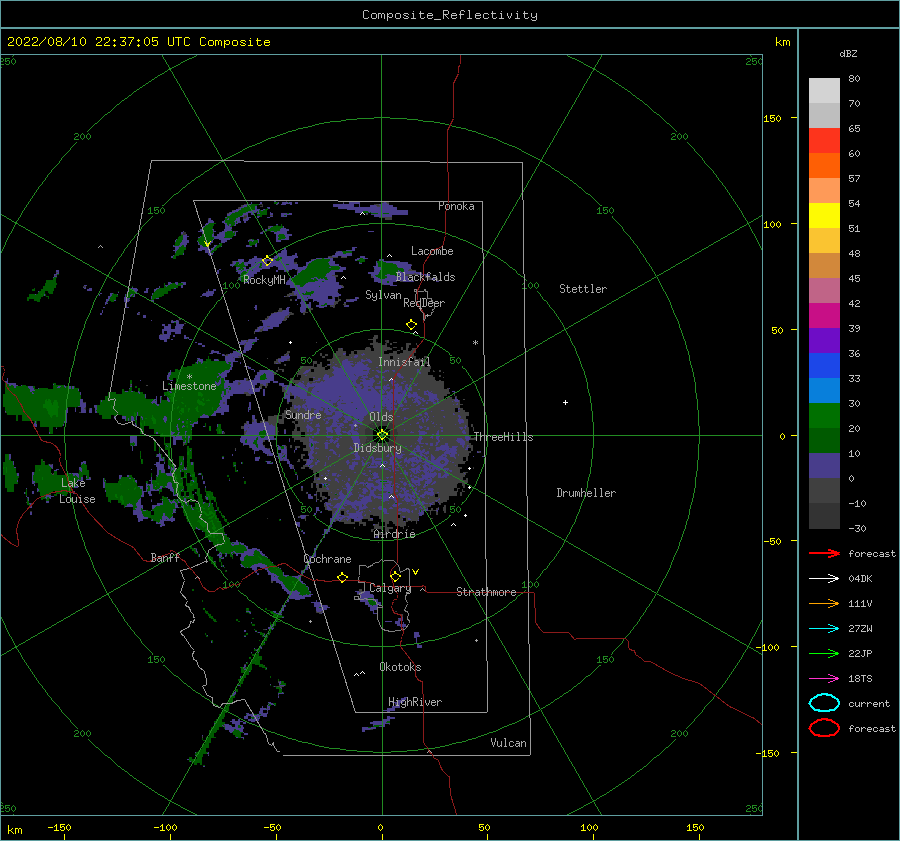Click yellow diamond marker above Calgary label
The height and width of the screenshot is (841, 900).
click(x=395, y=576)
